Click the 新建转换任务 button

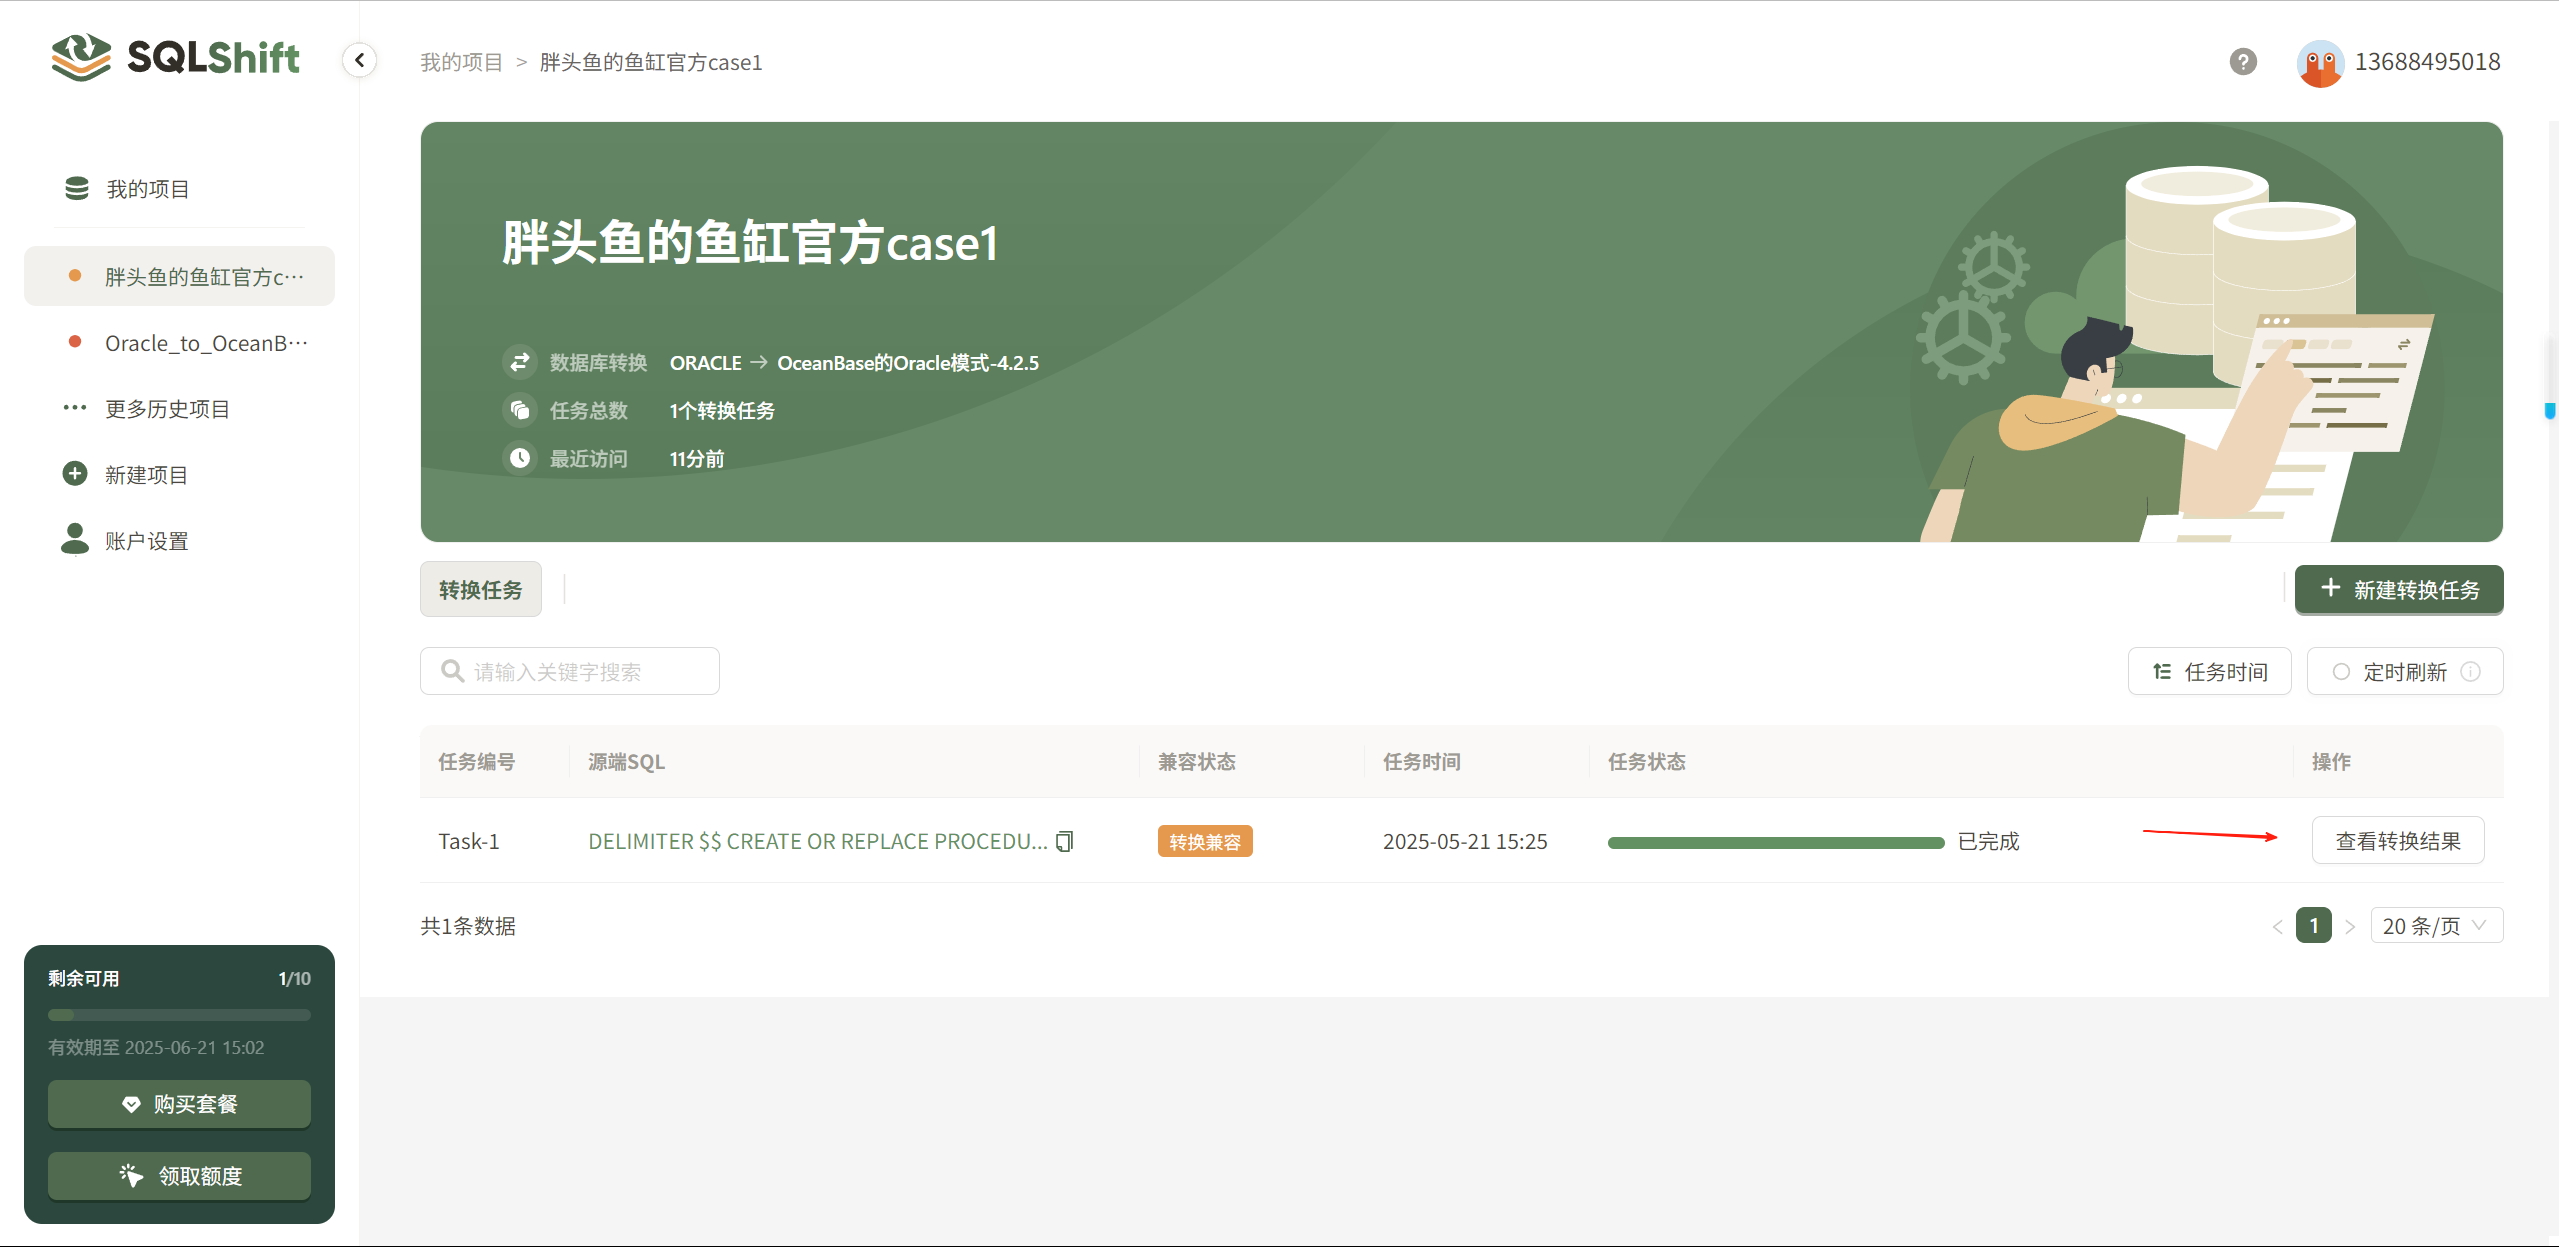click(x=2399, y=589)
